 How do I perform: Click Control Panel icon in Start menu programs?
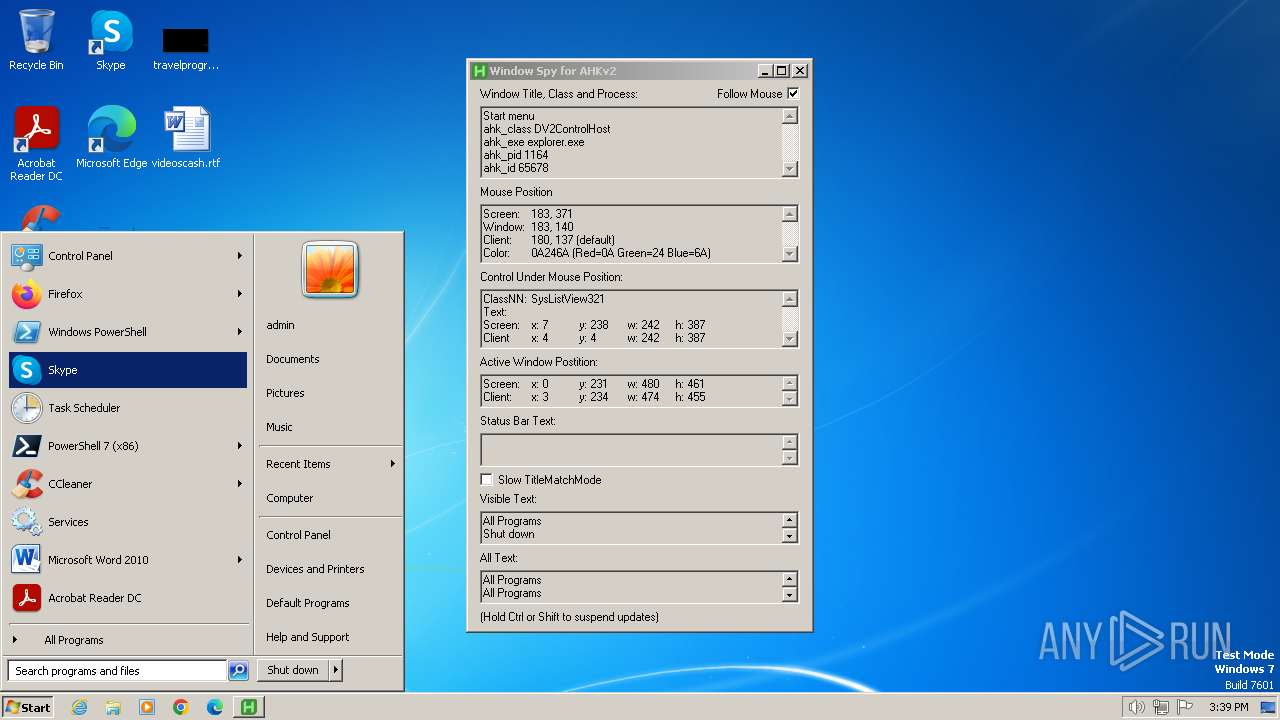[27, 256]
